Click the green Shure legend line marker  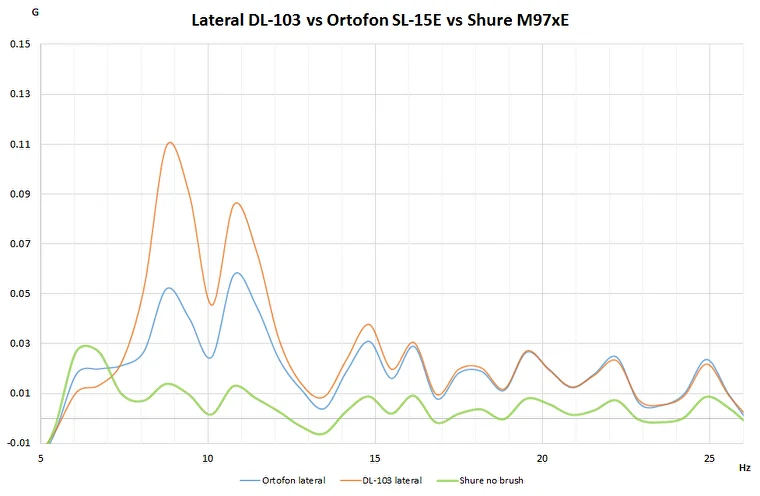(447, 481)
